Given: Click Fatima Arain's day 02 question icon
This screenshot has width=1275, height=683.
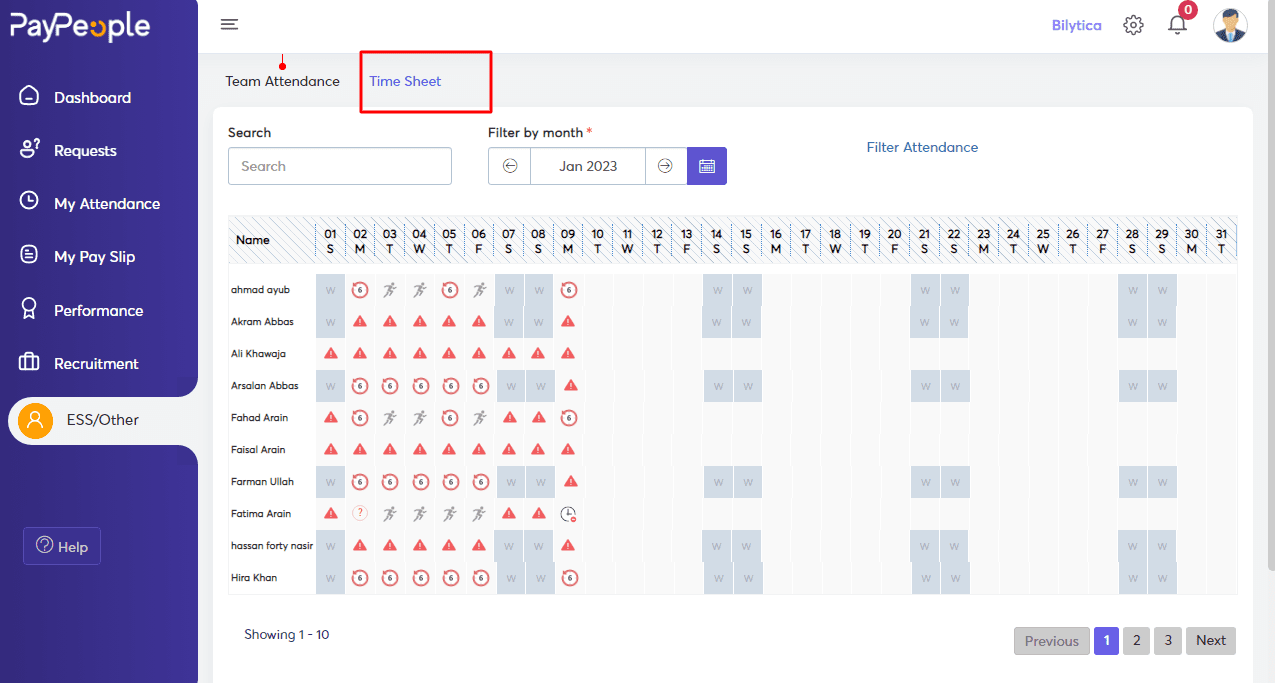Looking at the screenshot, I should point(360,514).
